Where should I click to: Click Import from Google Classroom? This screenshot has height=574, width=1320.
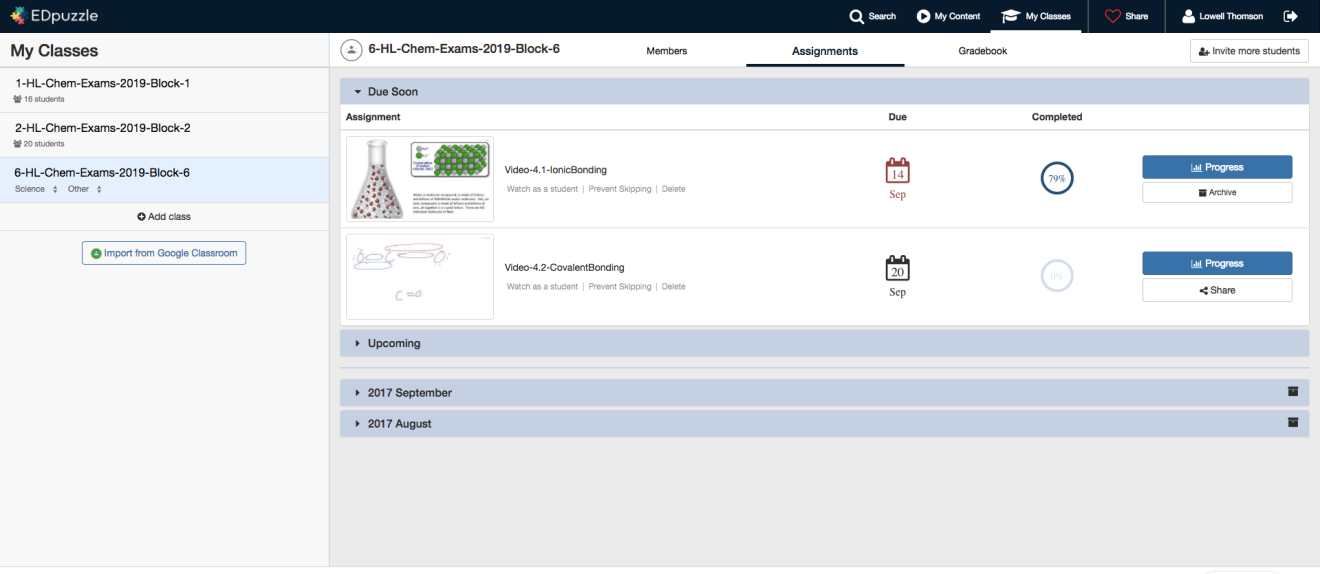coord(164,253)
